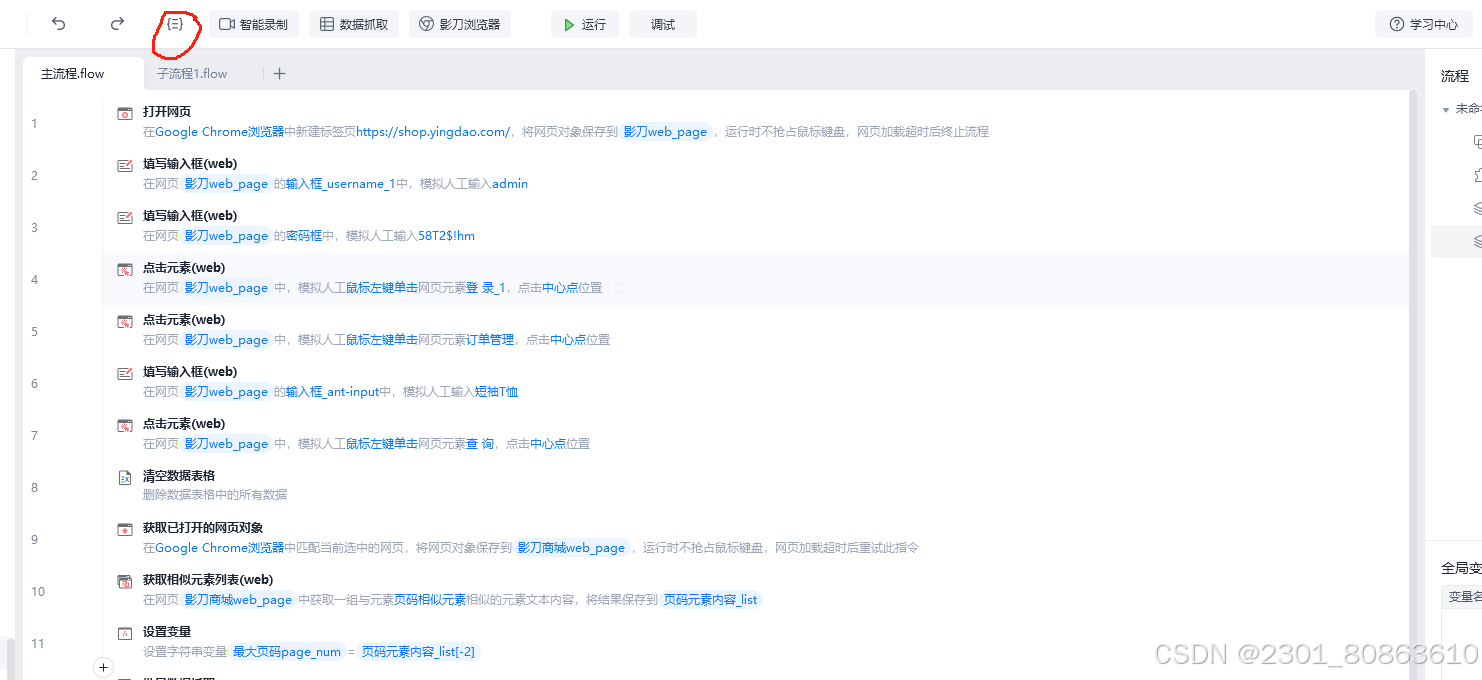
Task: Click the 最大页码page_num variable tag
Action: click(x=288, y=651)
